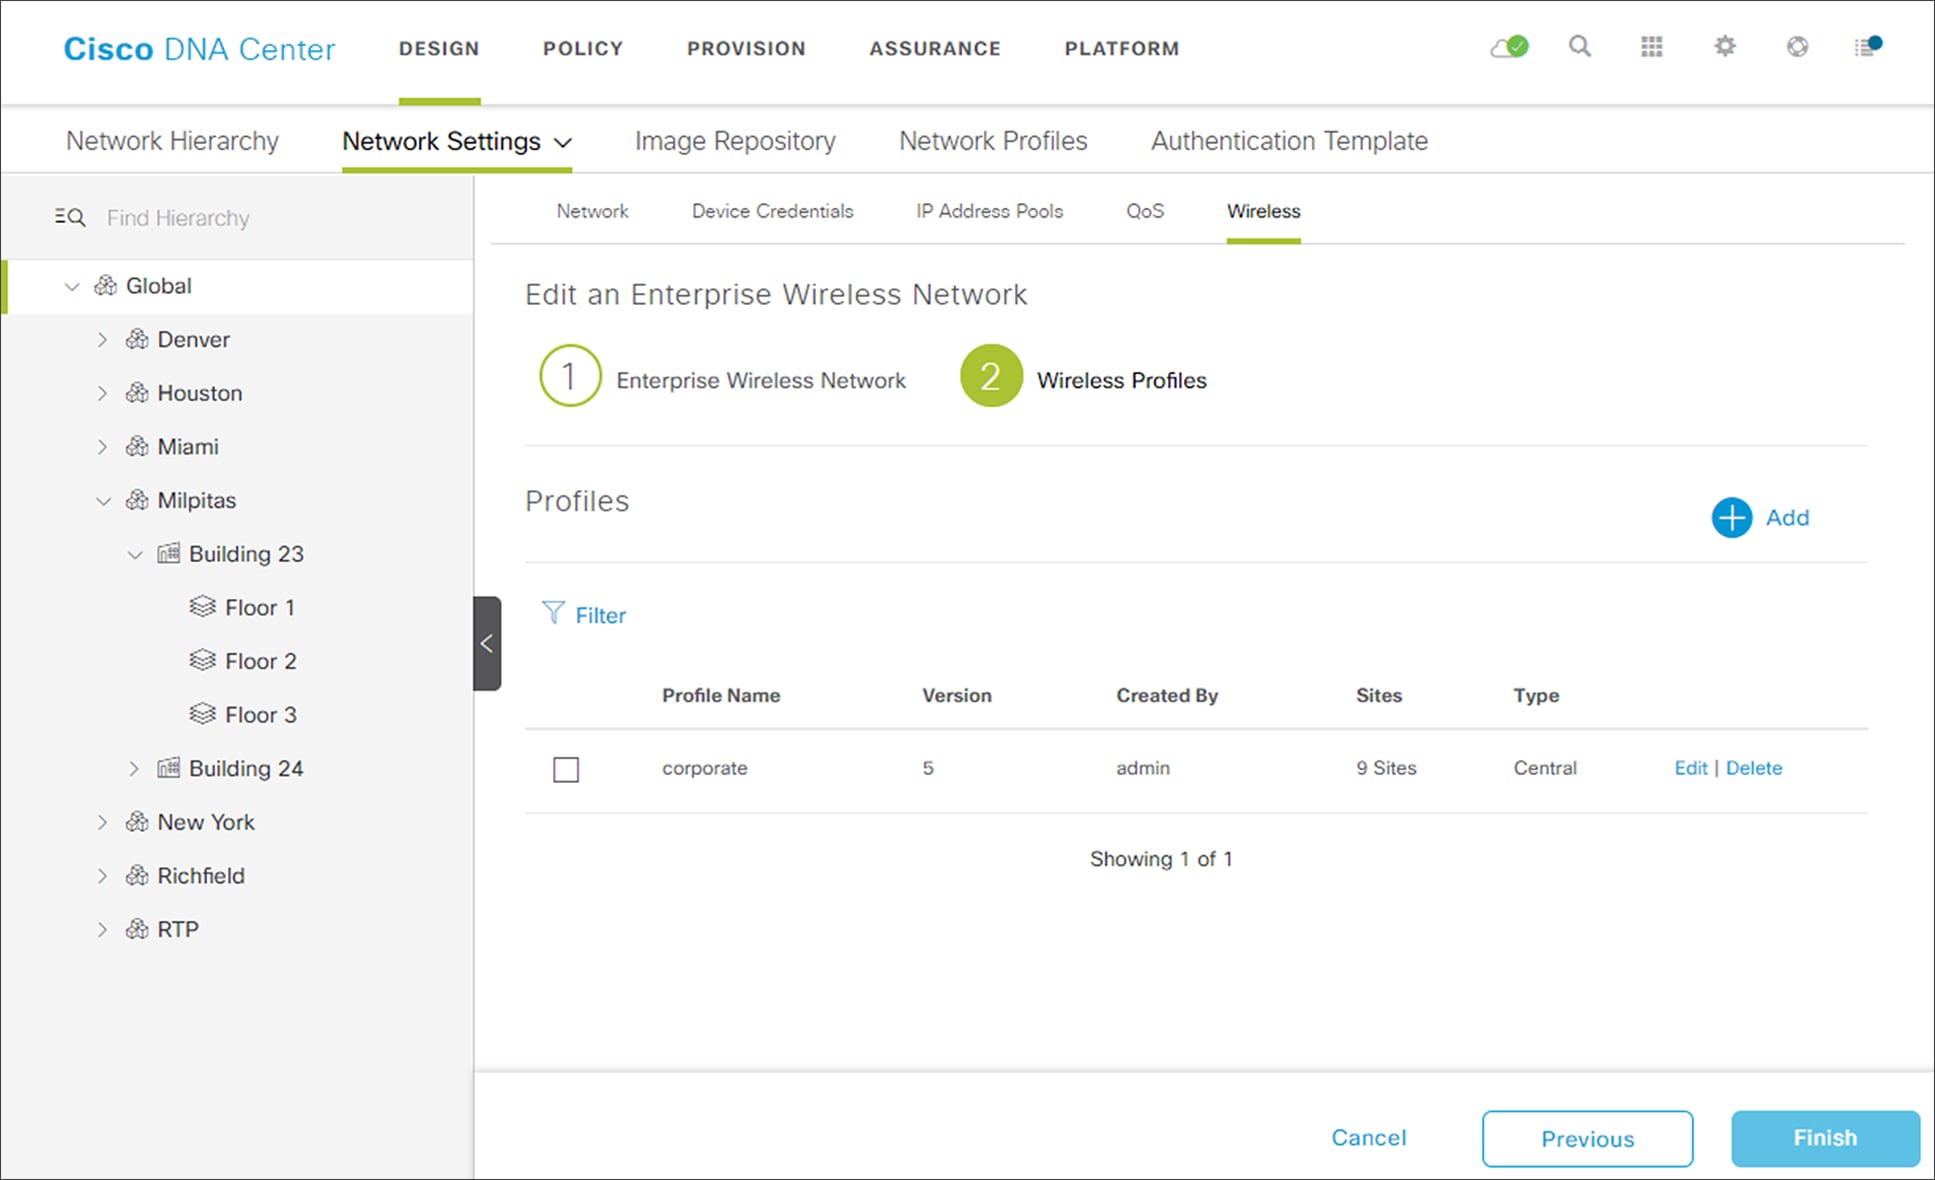Click the search magnifier icon in header
Screen dimensions: 1935x1180
point(1580,47)
